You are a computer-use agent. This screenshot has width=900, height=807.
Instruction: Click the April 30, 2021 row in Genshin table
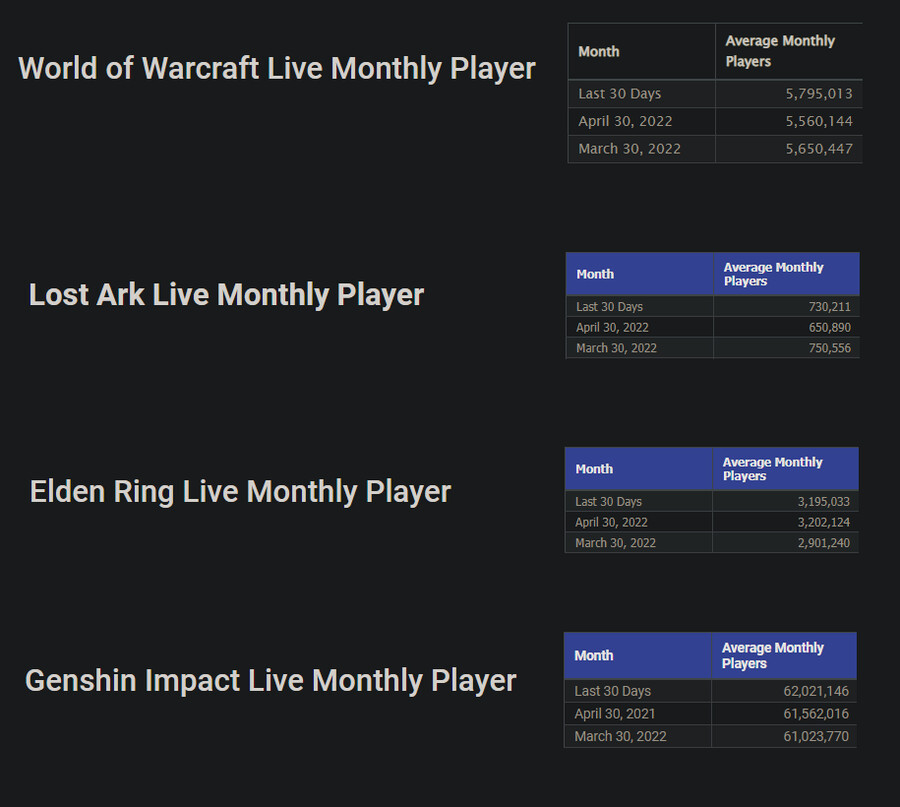click(710, 713)
